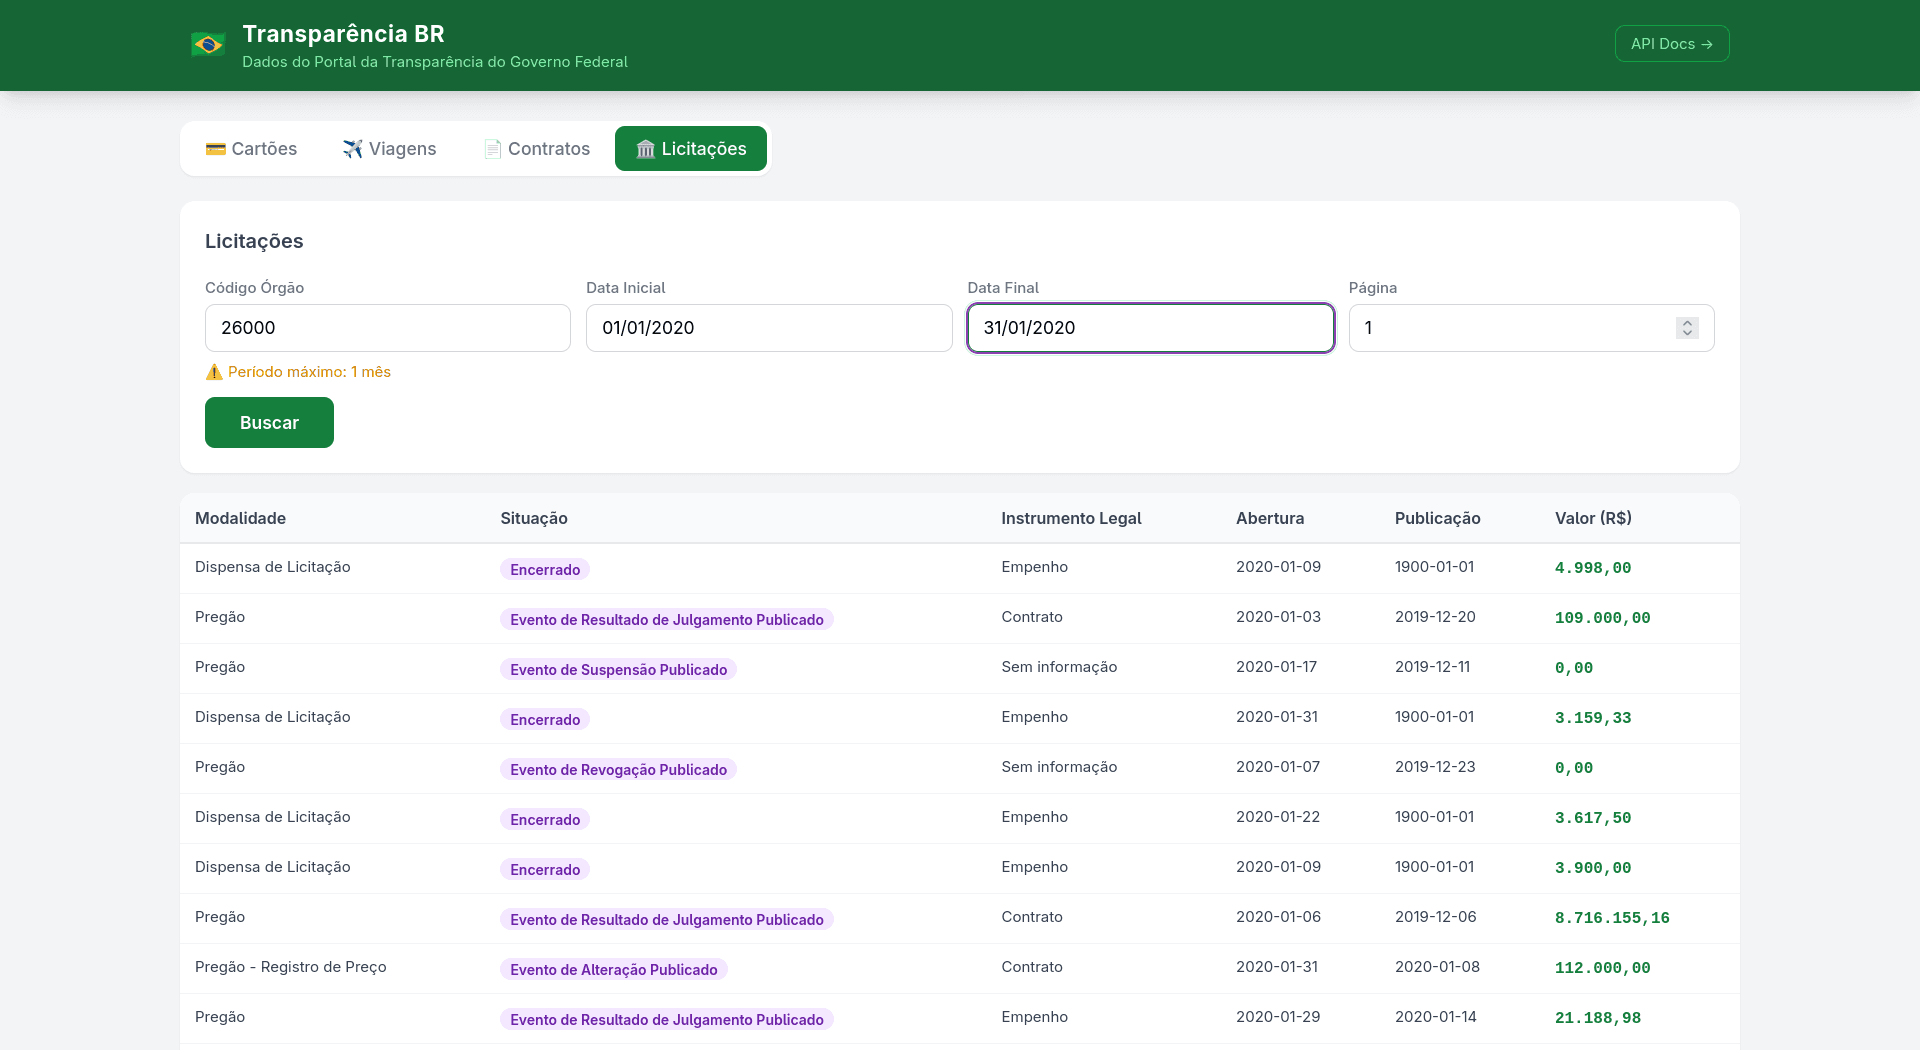Image resolution: width=1920 pixels, height=1050 pixels.
Task: Click the Instrumento Legal column header
Action: pyautogui.click(x=1071, y=518)
